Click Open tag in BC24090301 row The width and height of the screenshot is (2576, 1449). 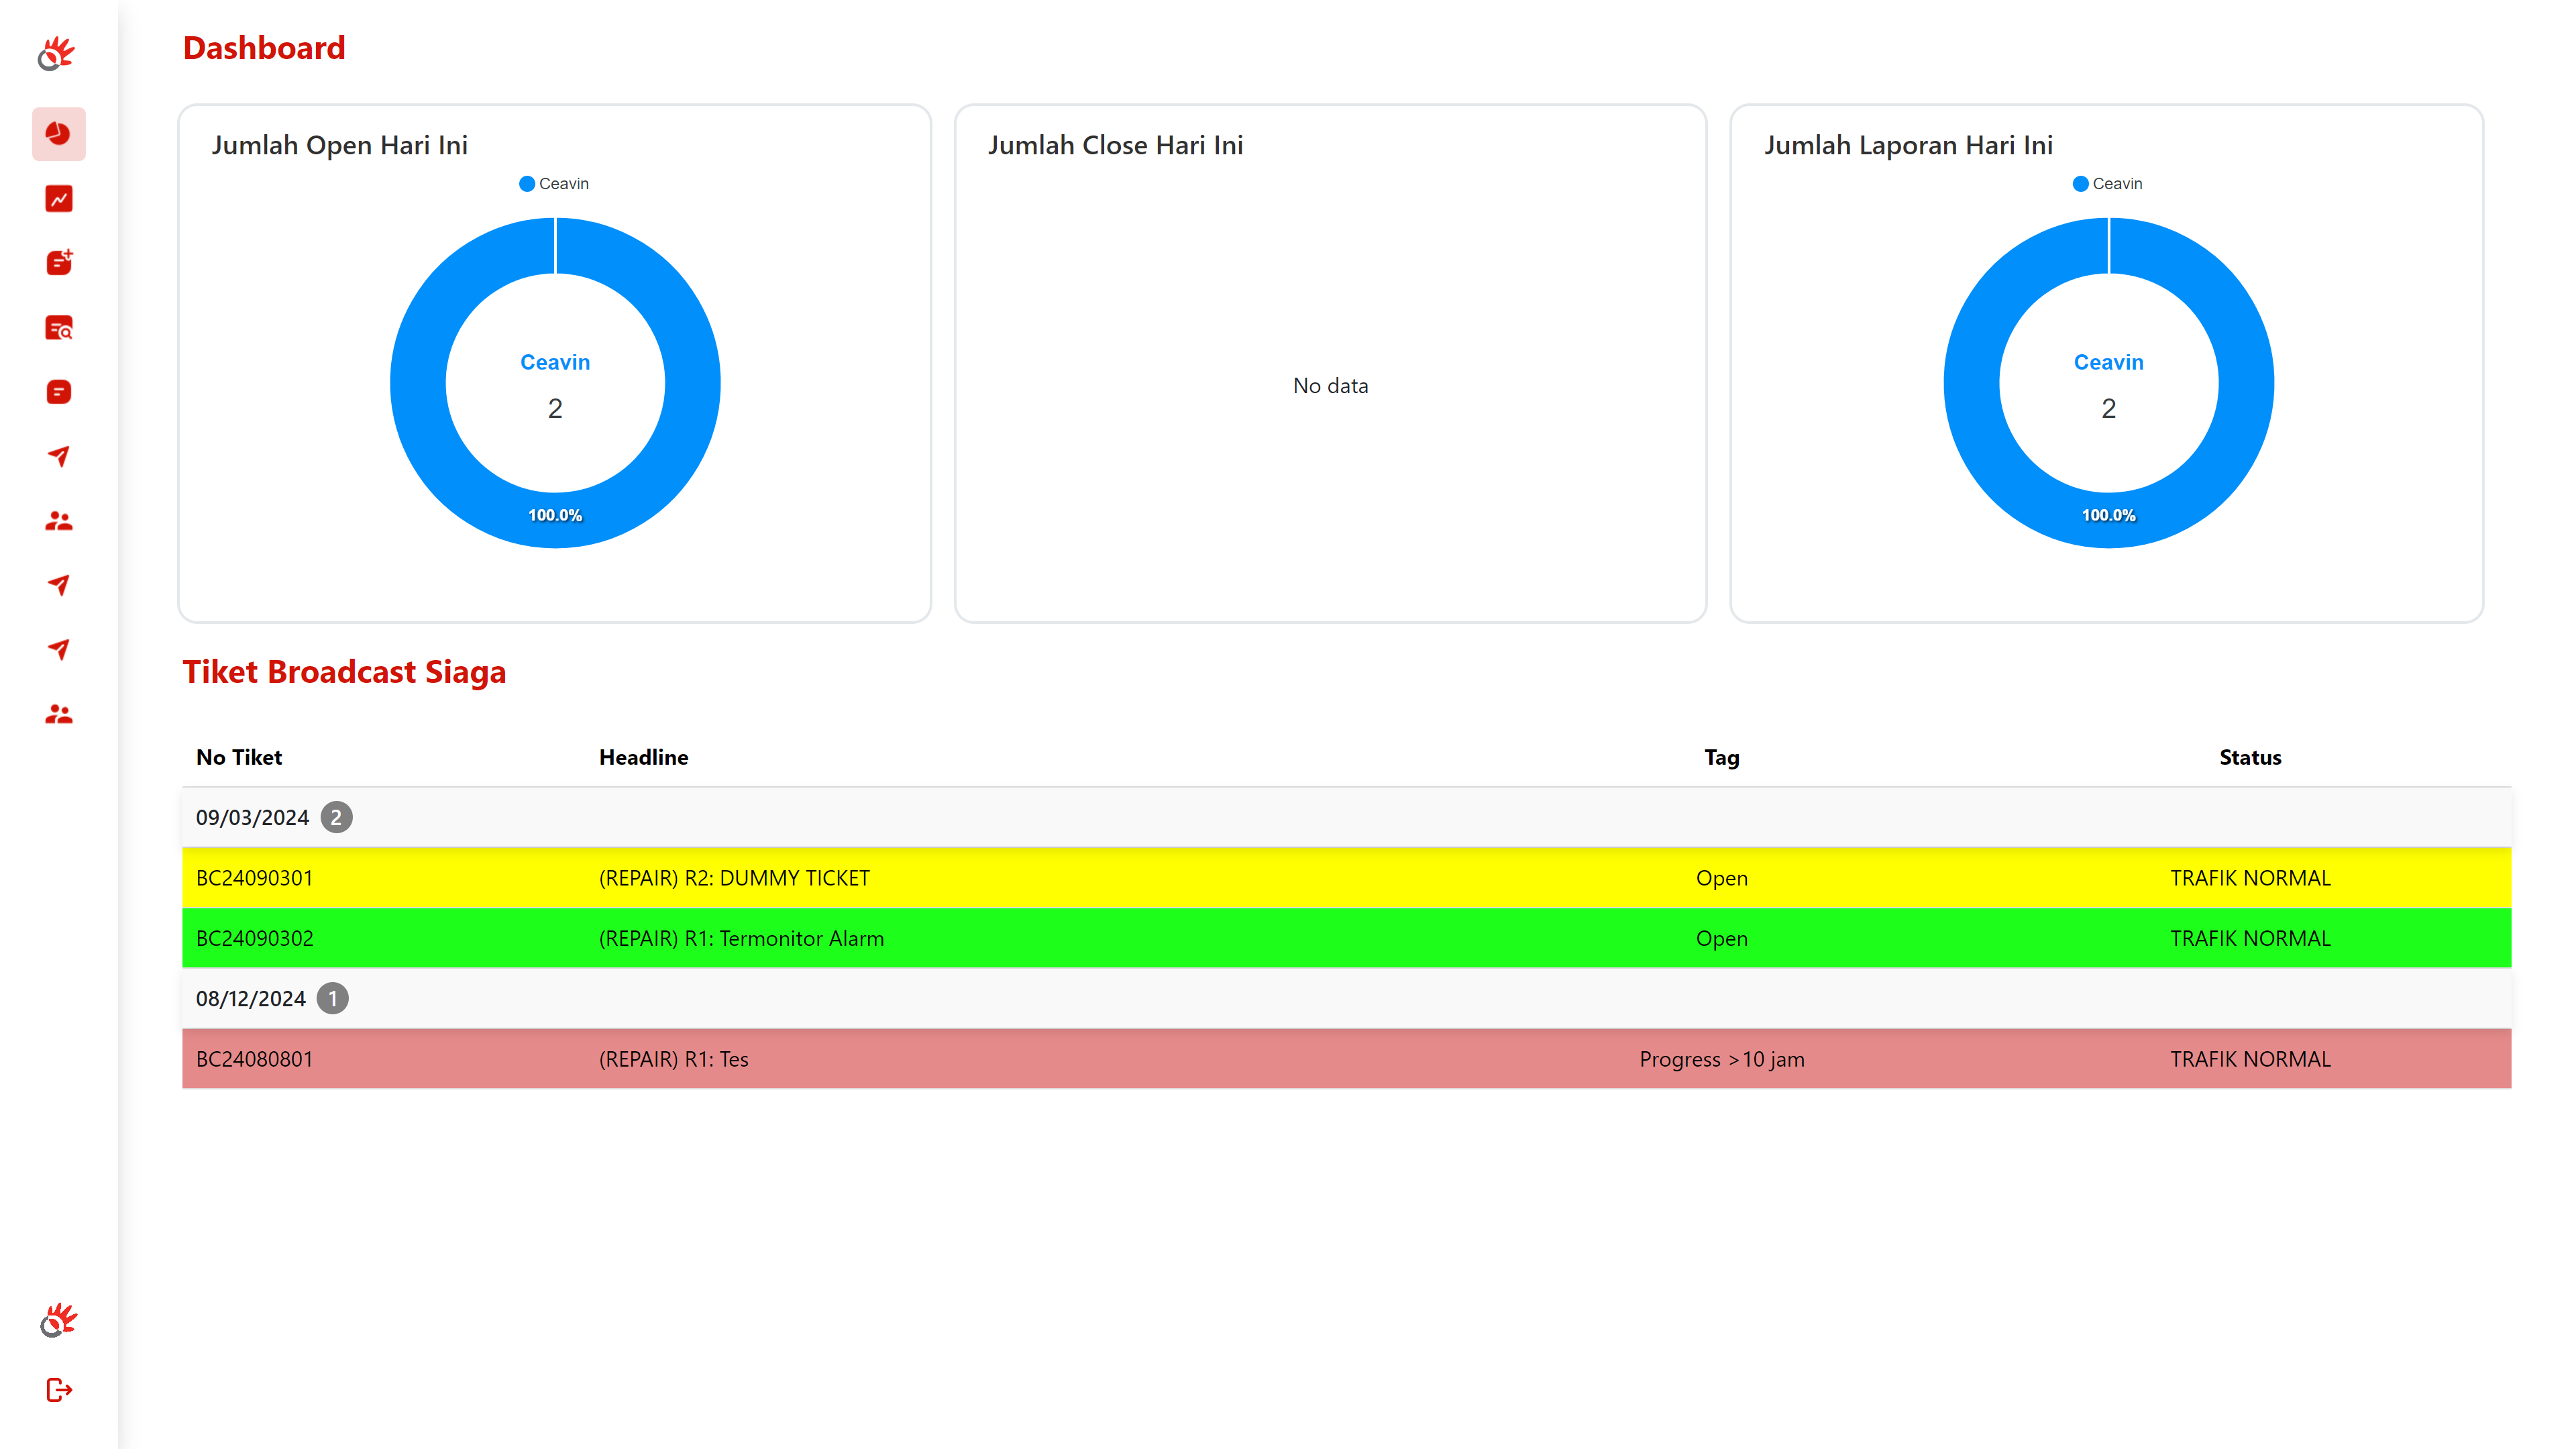[x=1721, y=879]
